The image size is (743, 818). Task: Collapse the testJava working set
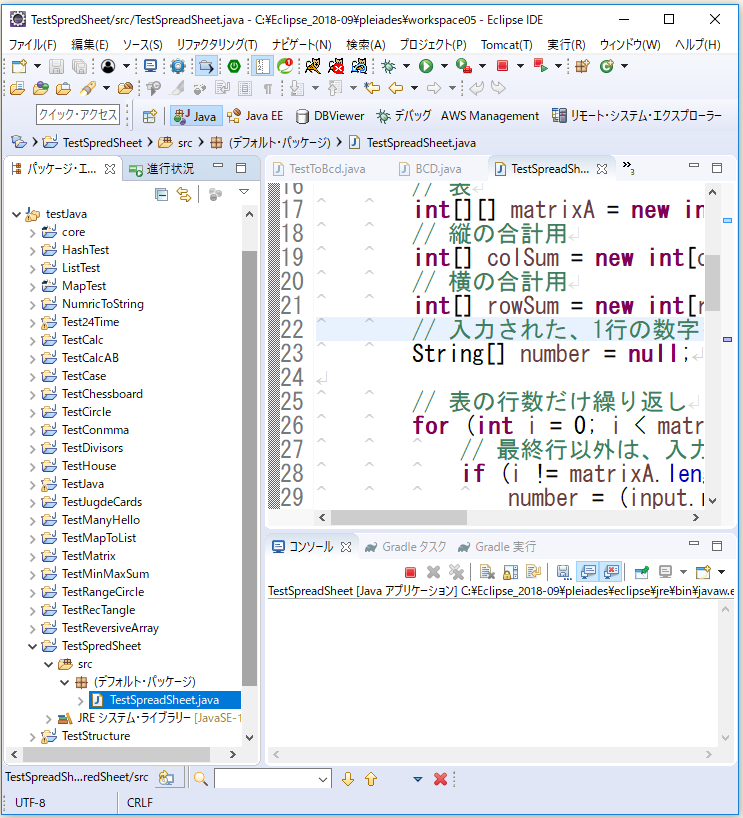pos(16,214)
